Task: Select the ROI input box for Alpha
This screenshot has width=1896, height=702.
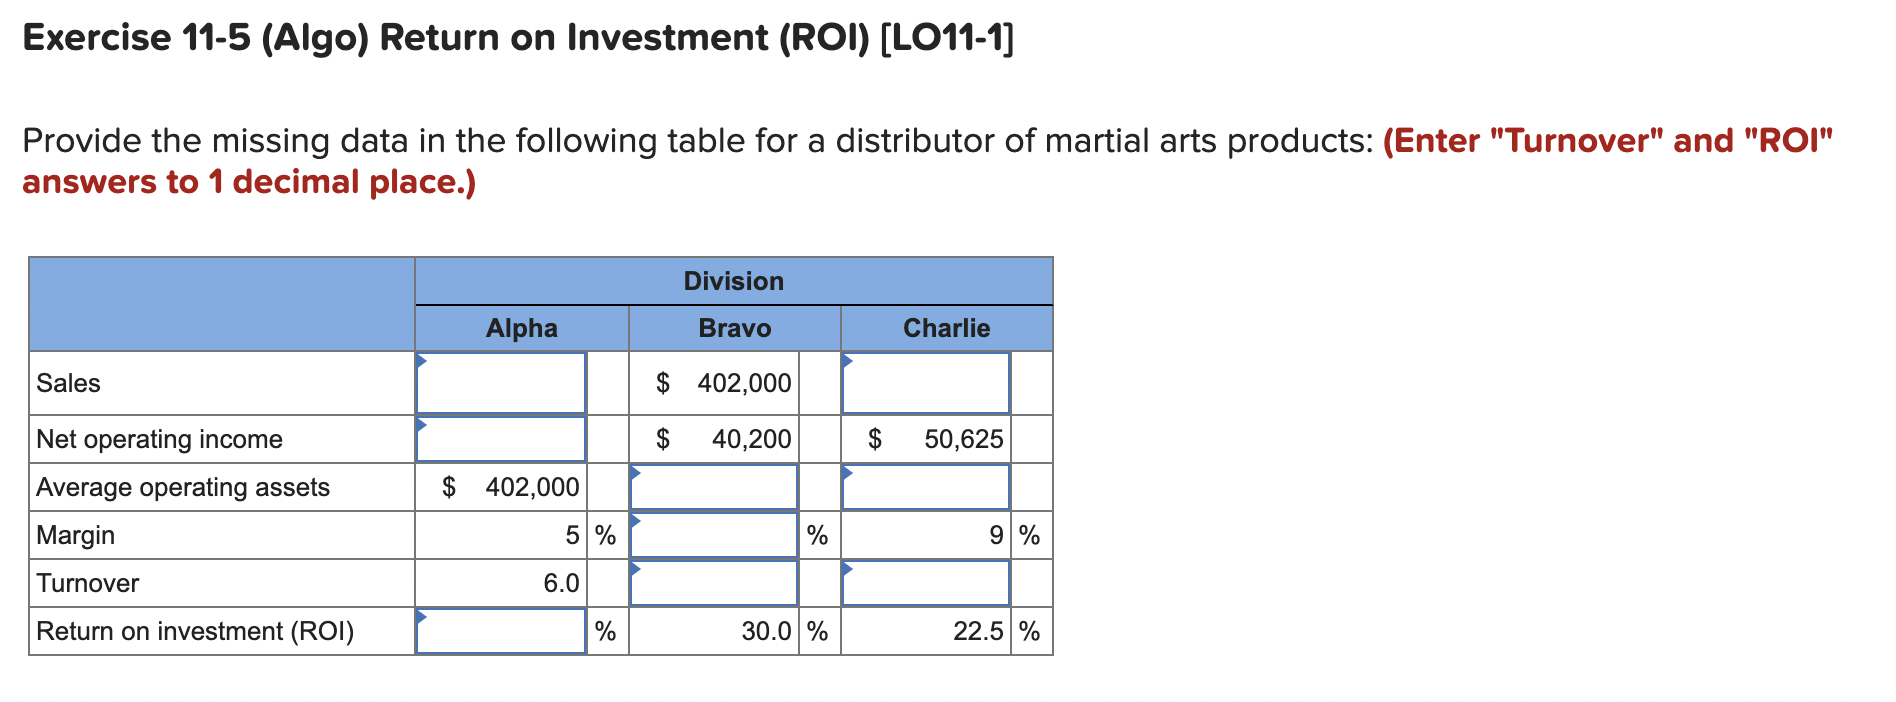Action: click(500, 631)
